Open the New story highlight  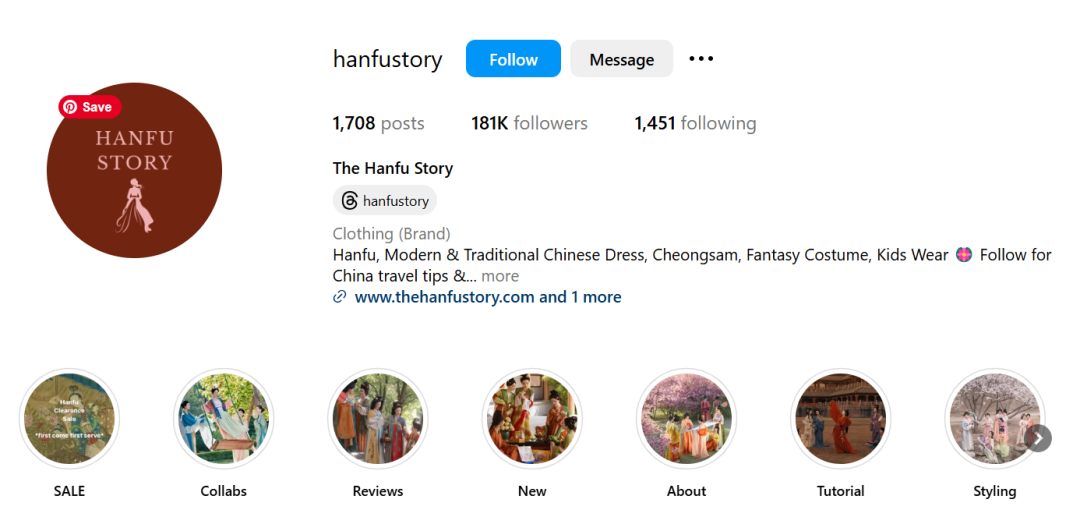pos(532,419)
